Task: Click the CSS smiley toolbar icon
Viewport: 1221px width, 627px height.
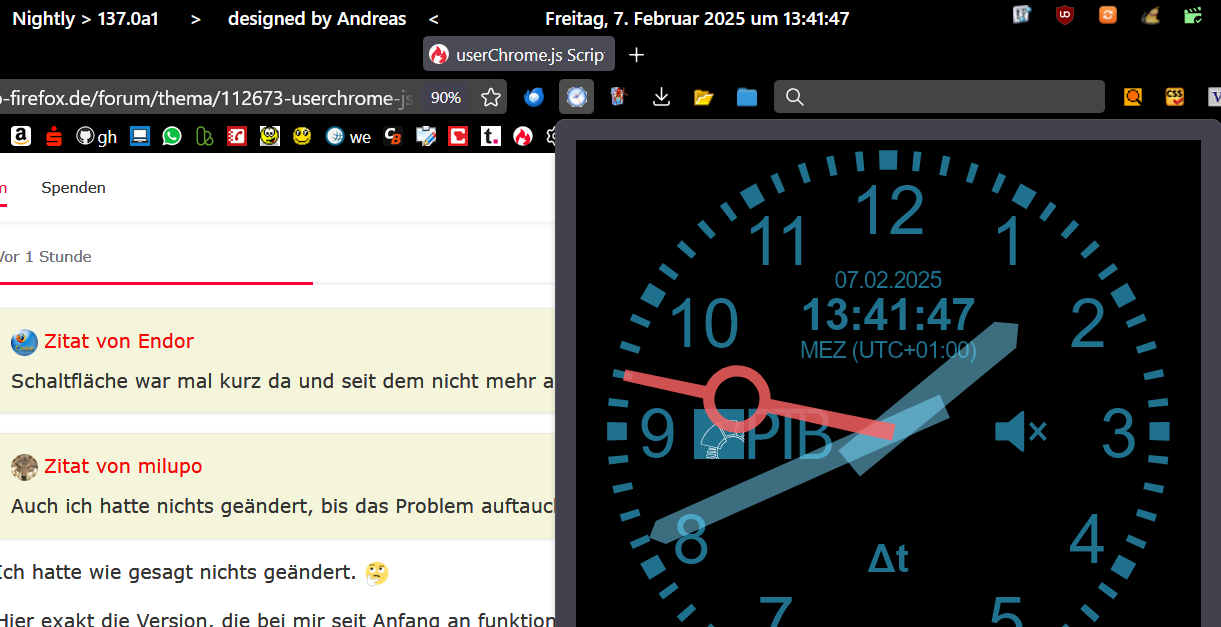Action: (x=1175, y=97)
